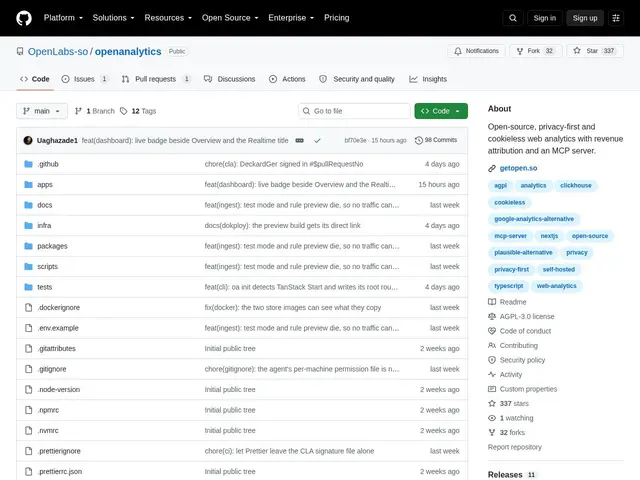This screenshot has width=640, height=480.
Task: Open the 98 Commits history
Action: coord(436,140)
